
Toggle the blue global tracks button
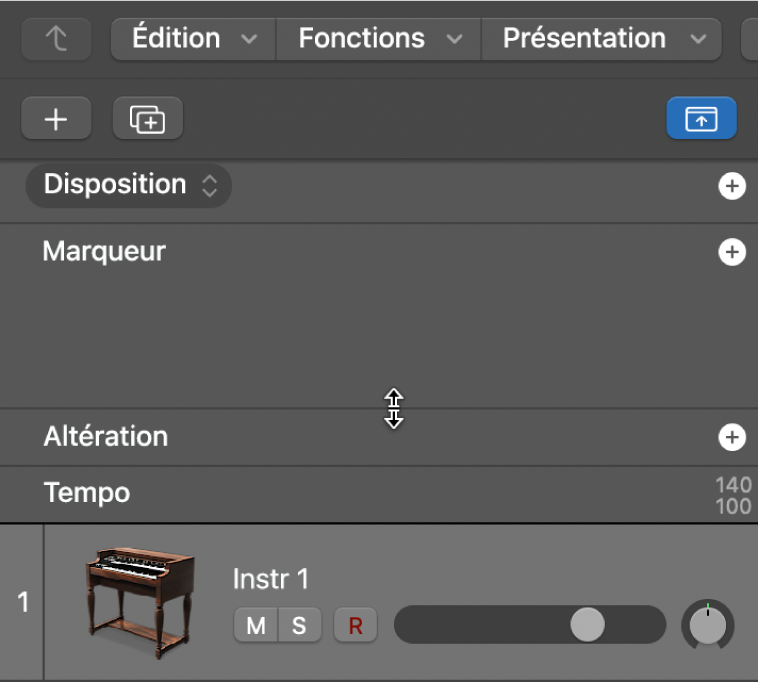click(x=701, y=119)
